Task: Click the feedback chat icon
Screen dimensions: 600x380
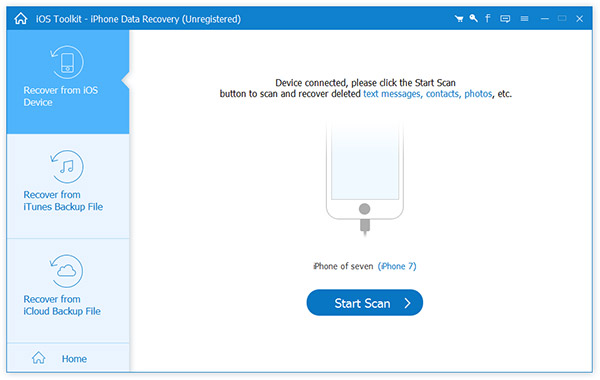Action: (505, 18)
